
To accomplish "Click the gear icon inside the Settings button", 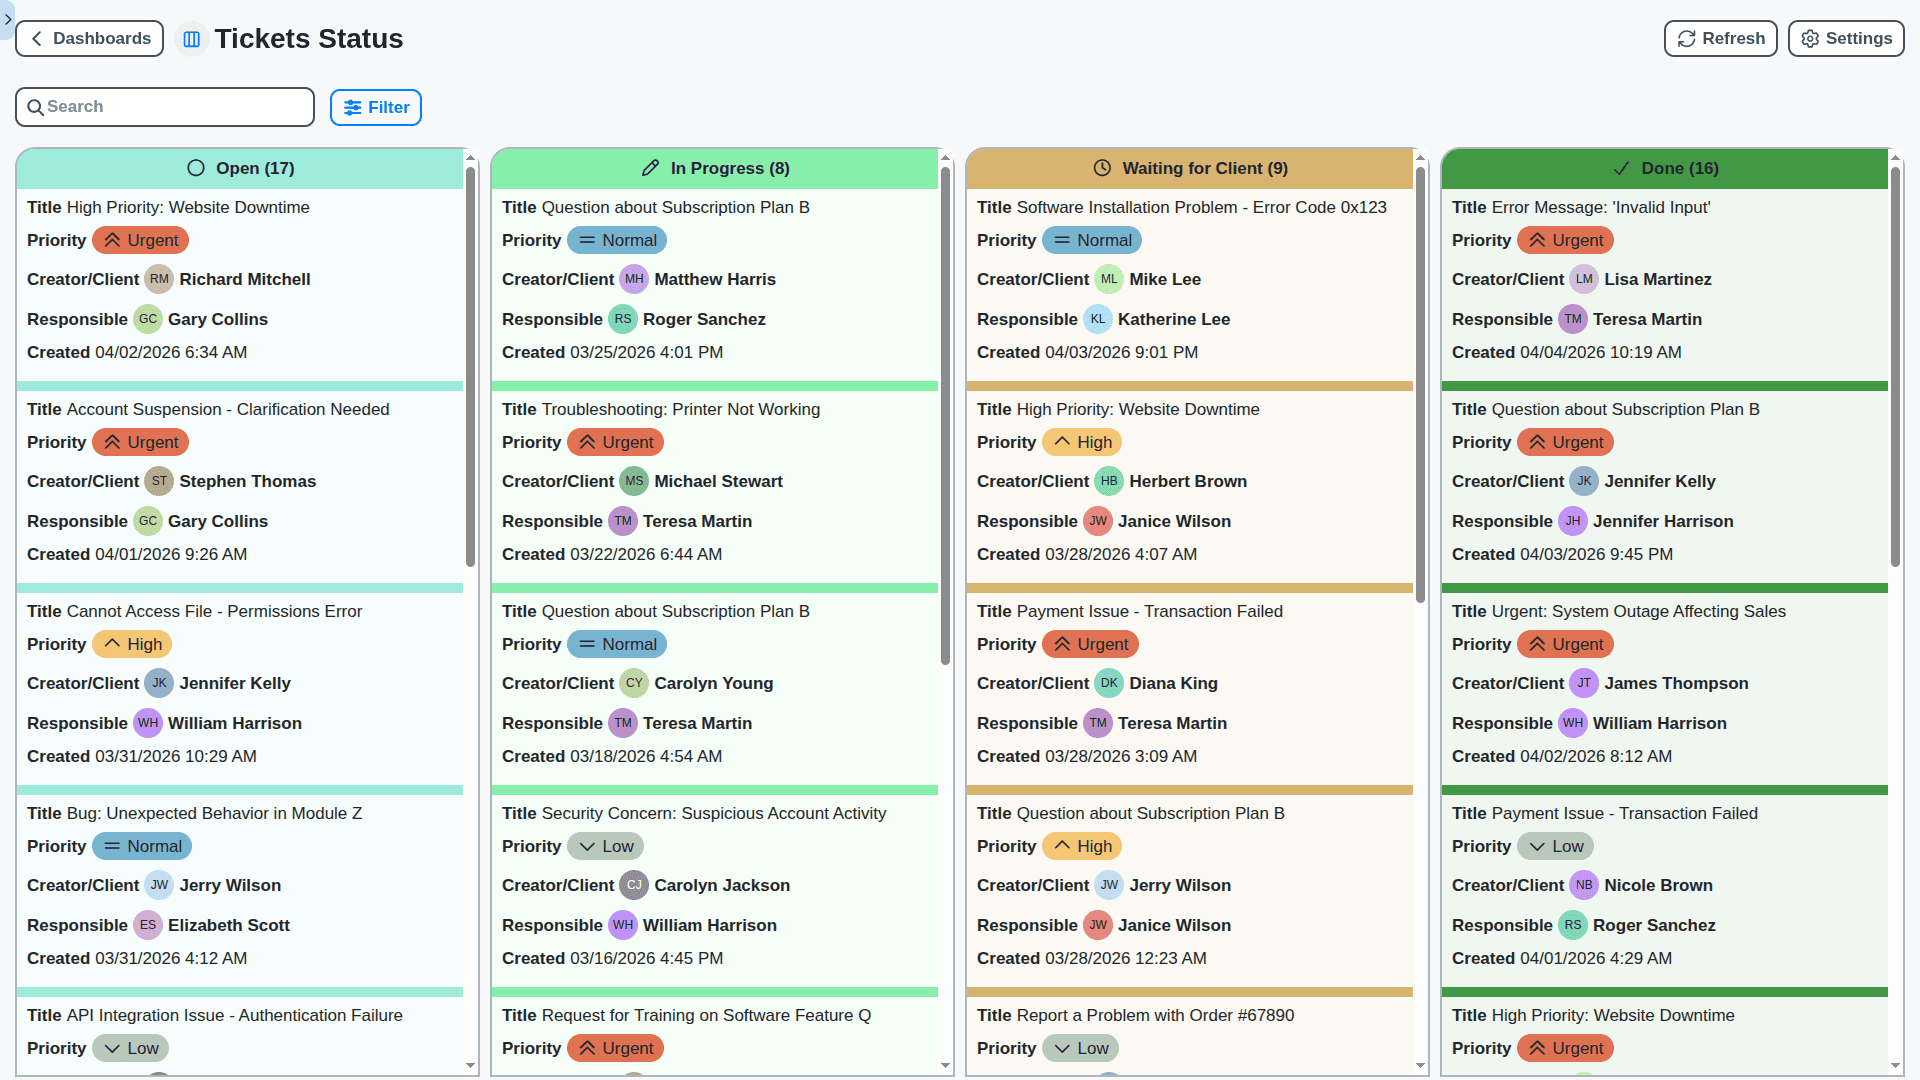I will point(1810,38).
